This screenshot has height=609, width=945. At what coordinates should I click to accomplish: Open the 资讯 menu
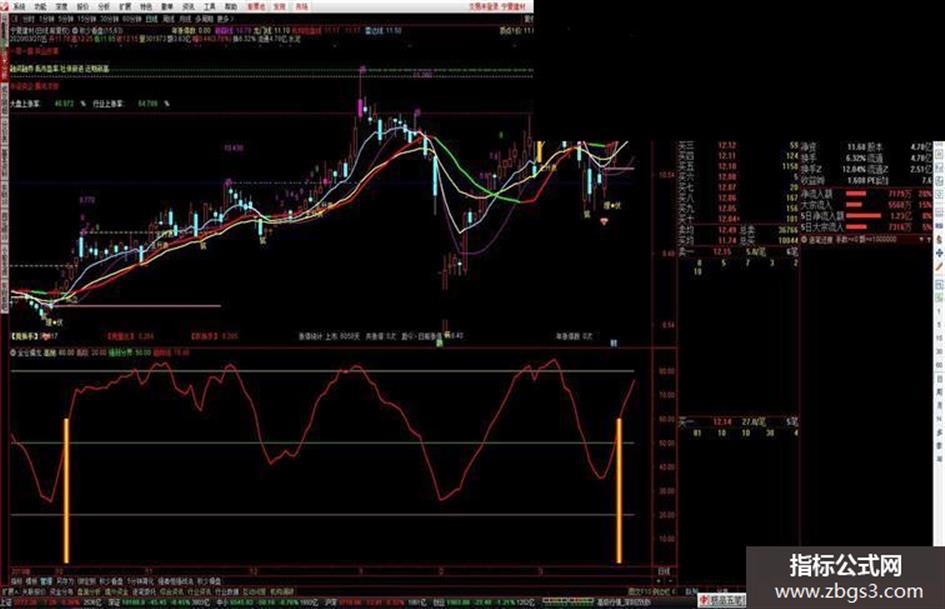188,7
